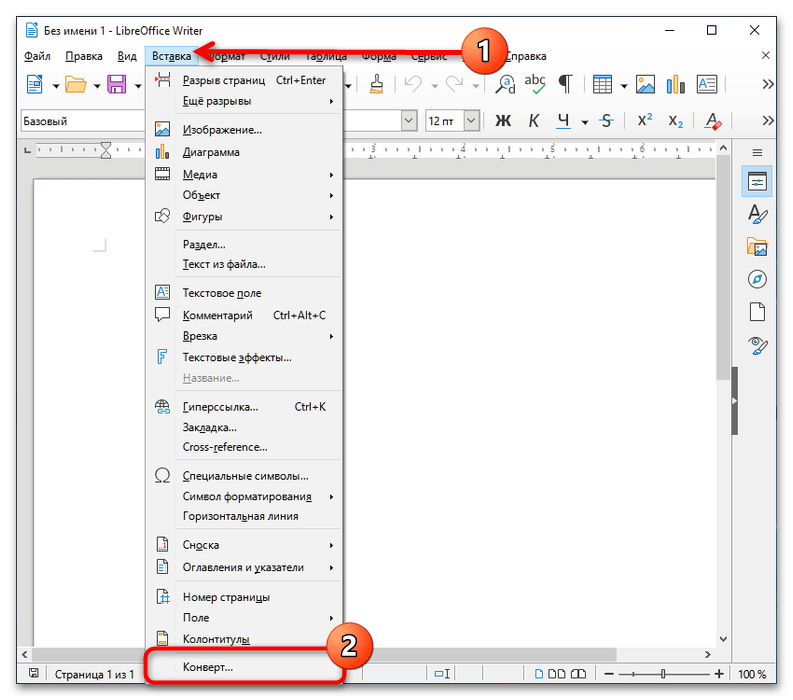The width and height of the screenshot is (793, 700).
Task: Click the Clone Formatting paintbrush icon
Action: click(x=376, y=84)
